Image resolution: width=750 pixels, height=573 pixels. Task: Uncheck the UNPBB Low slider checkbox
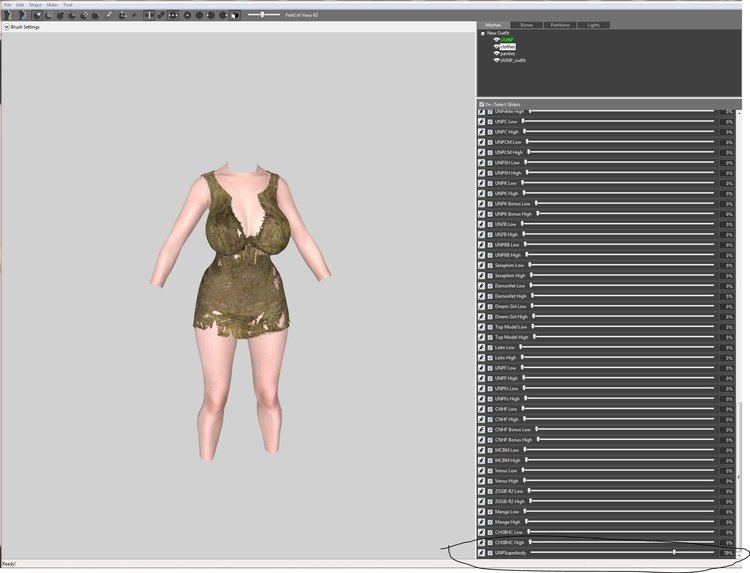tap(490, 245)
